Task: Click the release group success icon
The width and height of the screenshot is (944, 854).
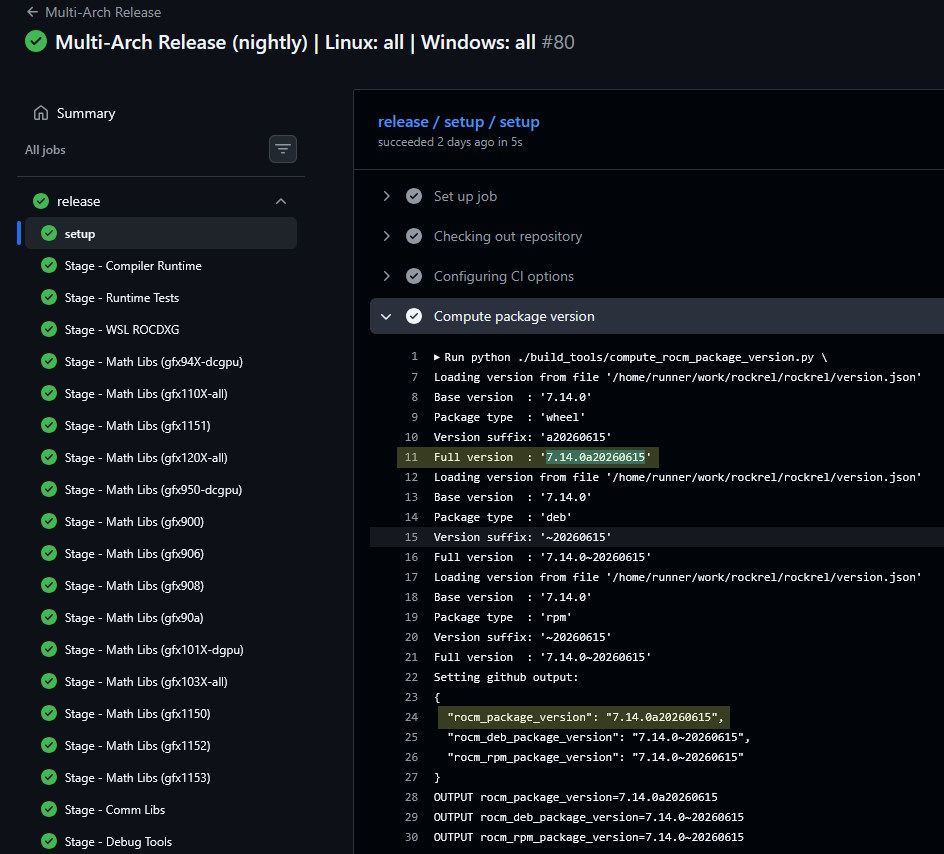Action: 41,201
